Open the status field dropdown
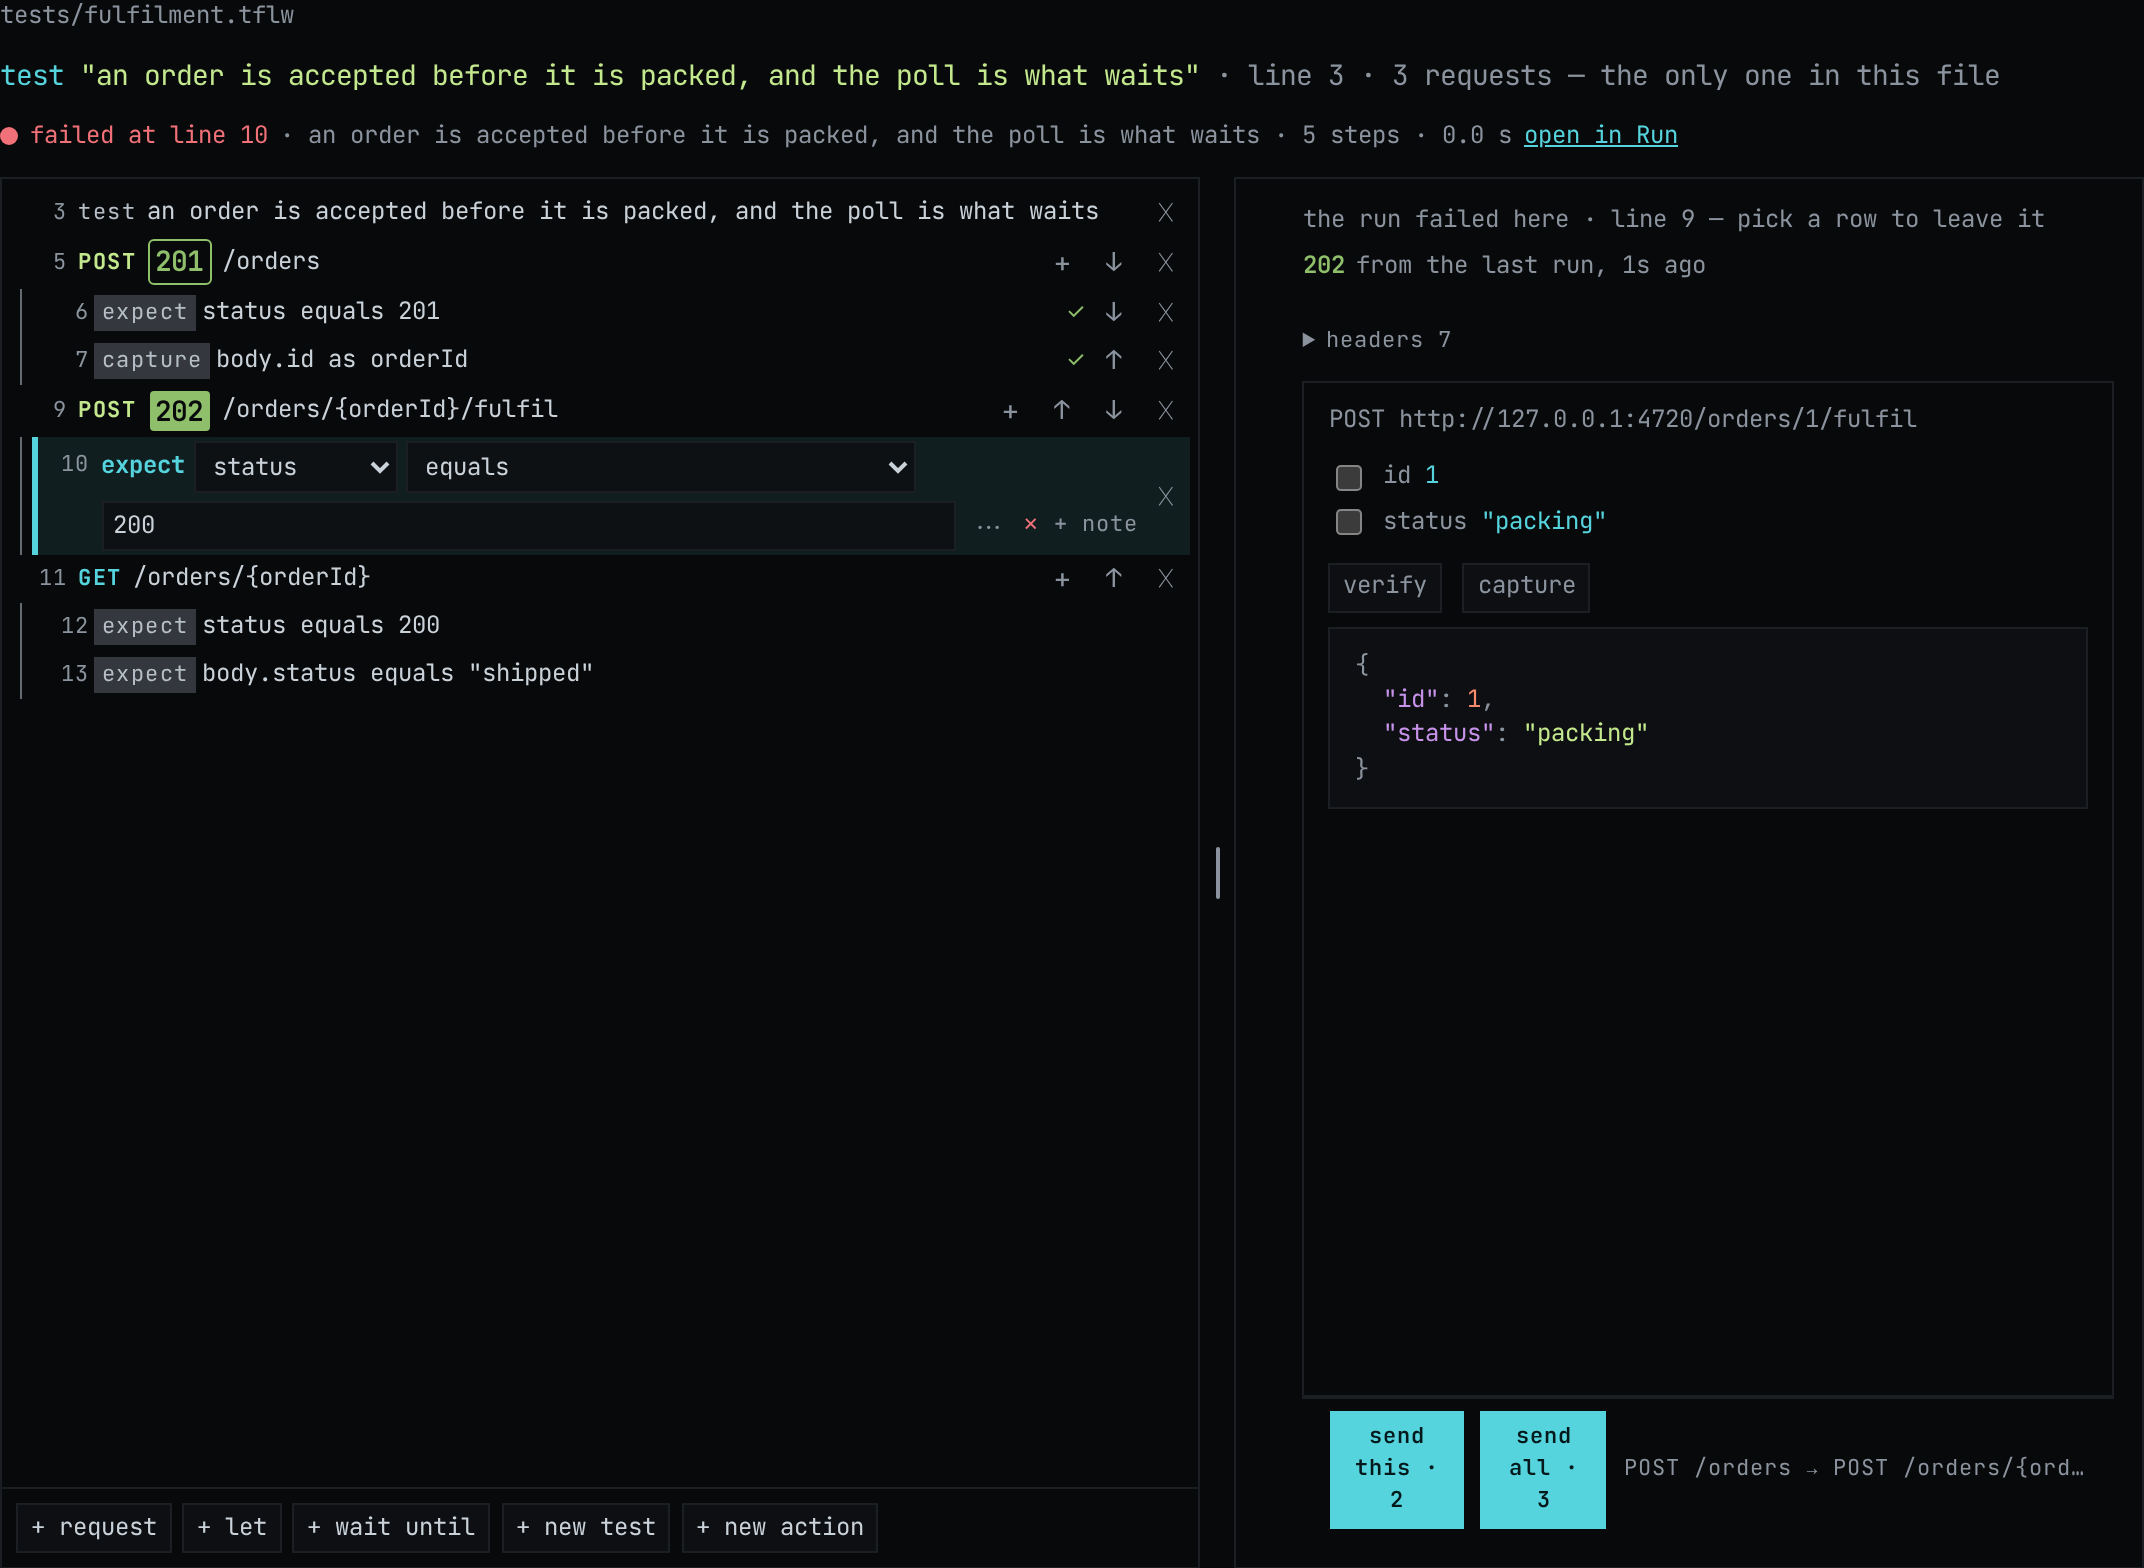 [x=296, y=467]
